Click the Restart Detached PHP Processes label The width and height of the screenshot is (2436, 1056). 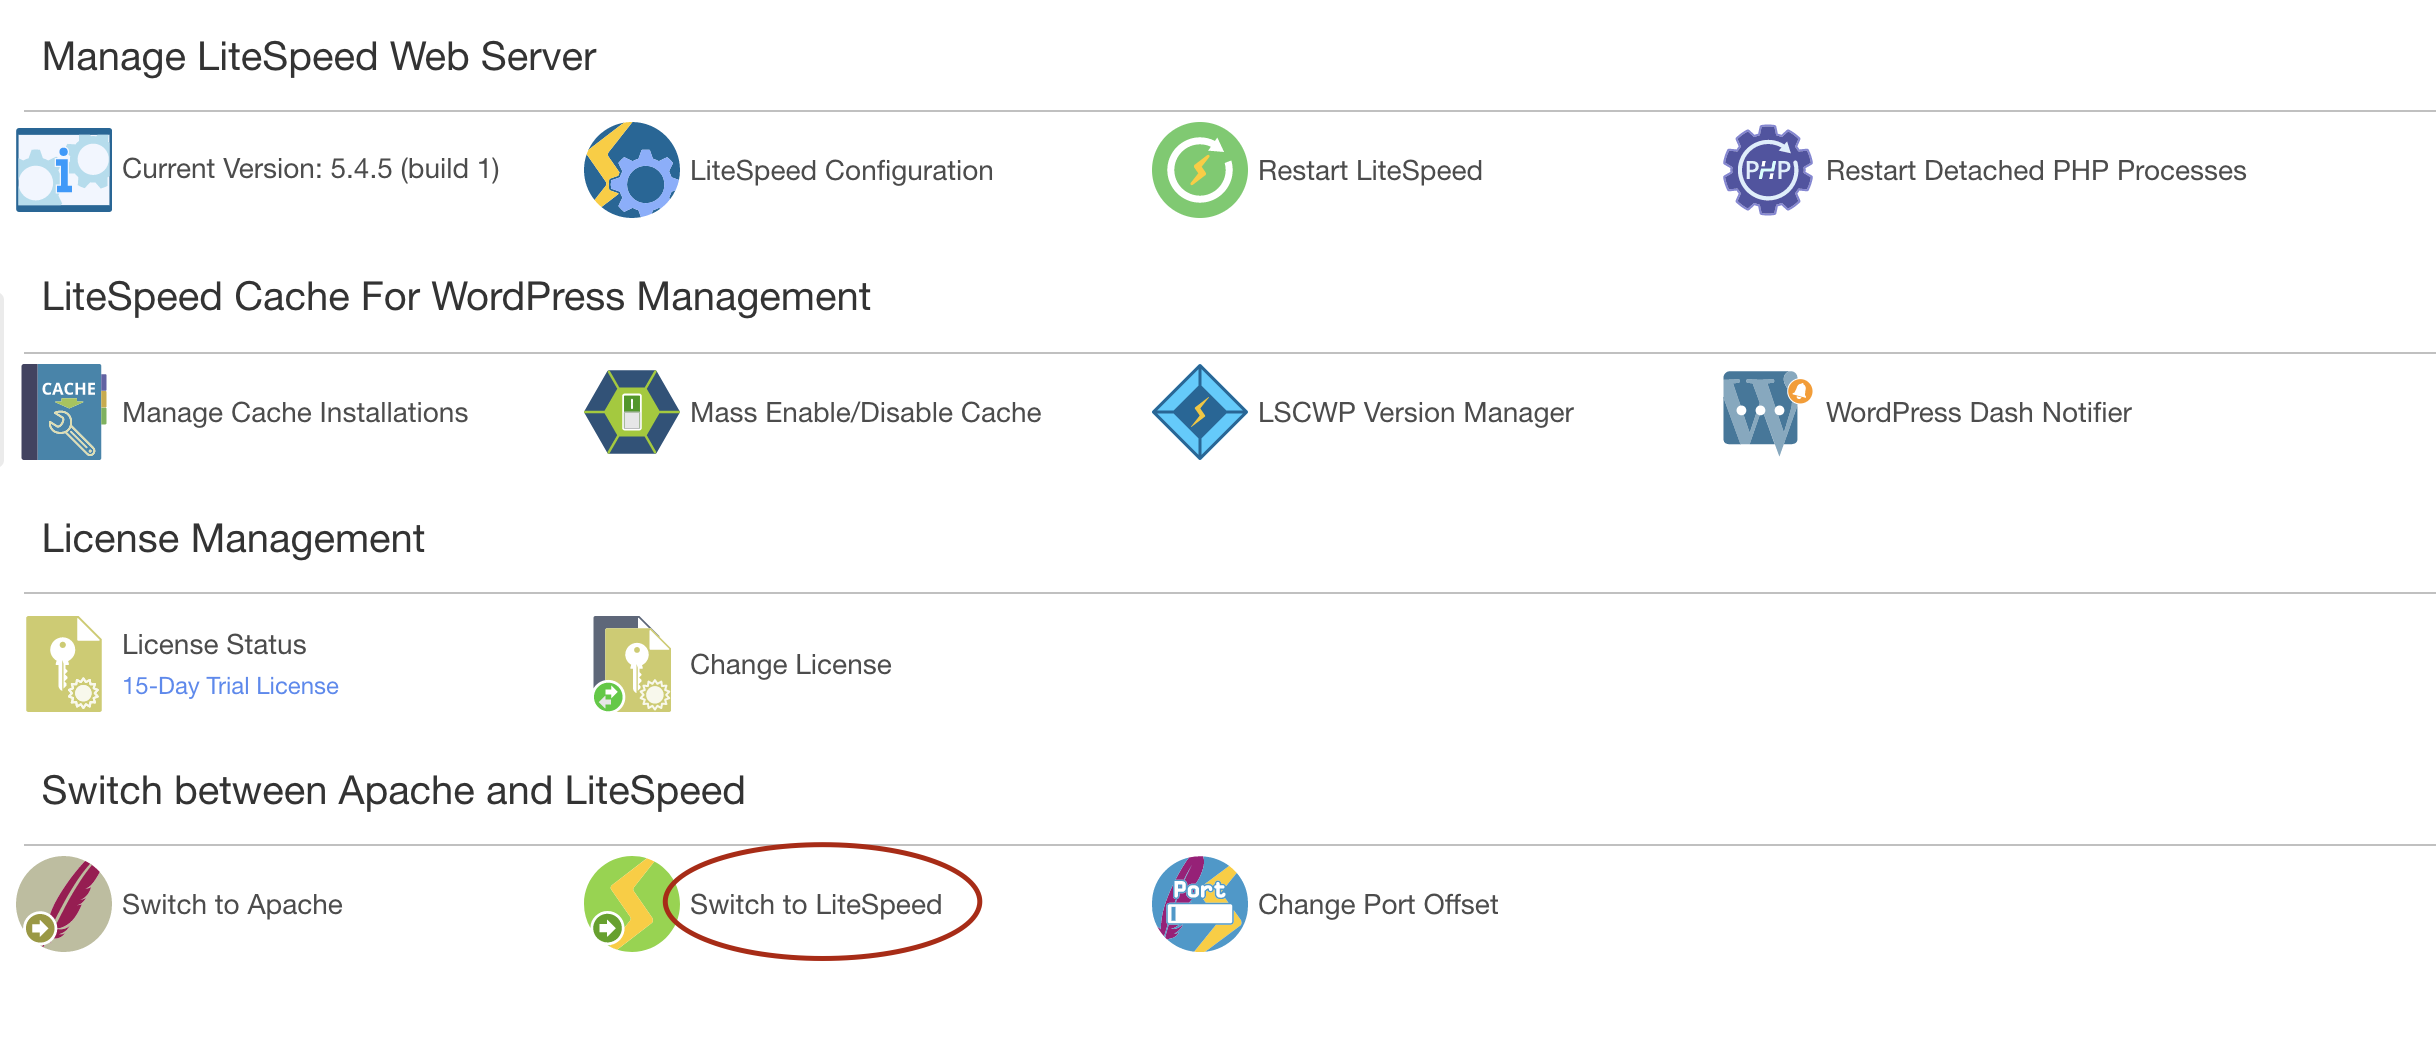click(2035, 170)
